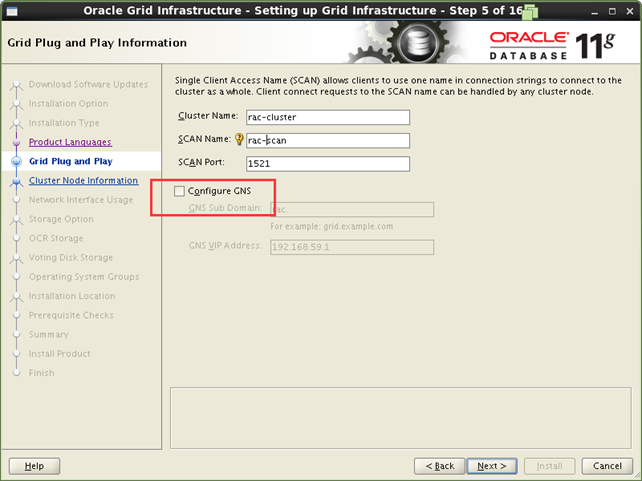This screenshot has width=642, height=481.
Task: Click the OCR Storage step
Action: 56,238
